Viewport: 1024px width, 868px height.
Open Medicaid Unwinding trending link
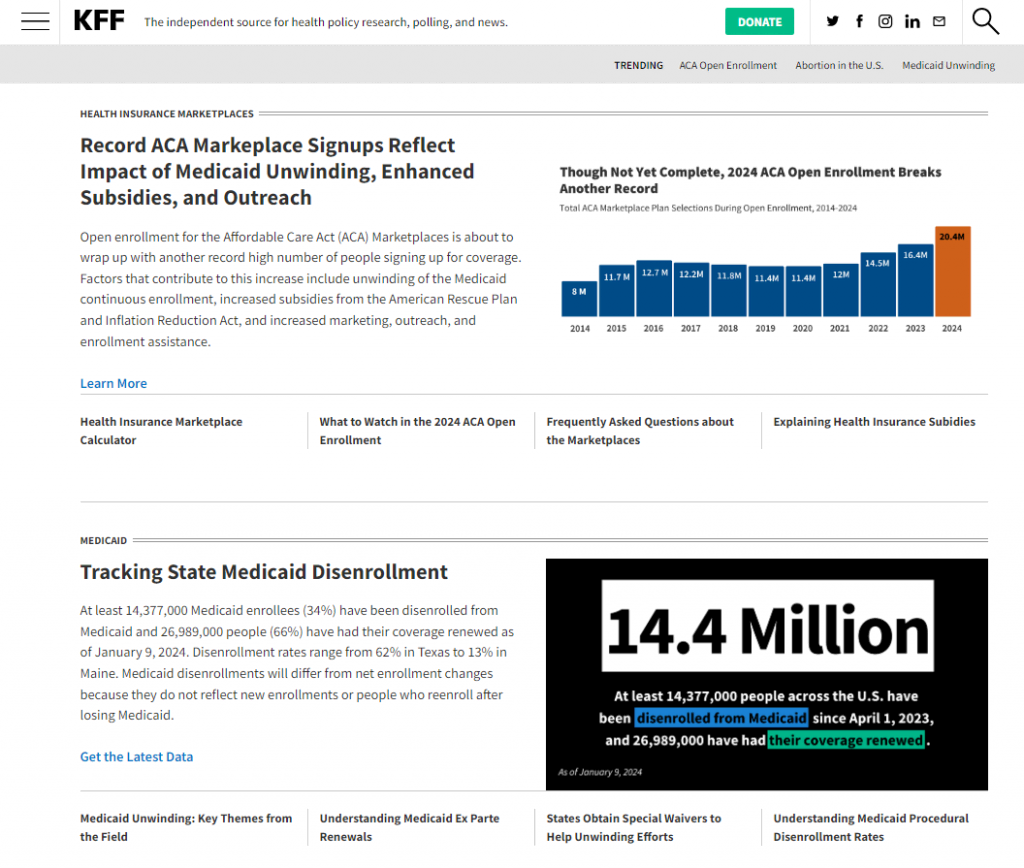(948, 65)
